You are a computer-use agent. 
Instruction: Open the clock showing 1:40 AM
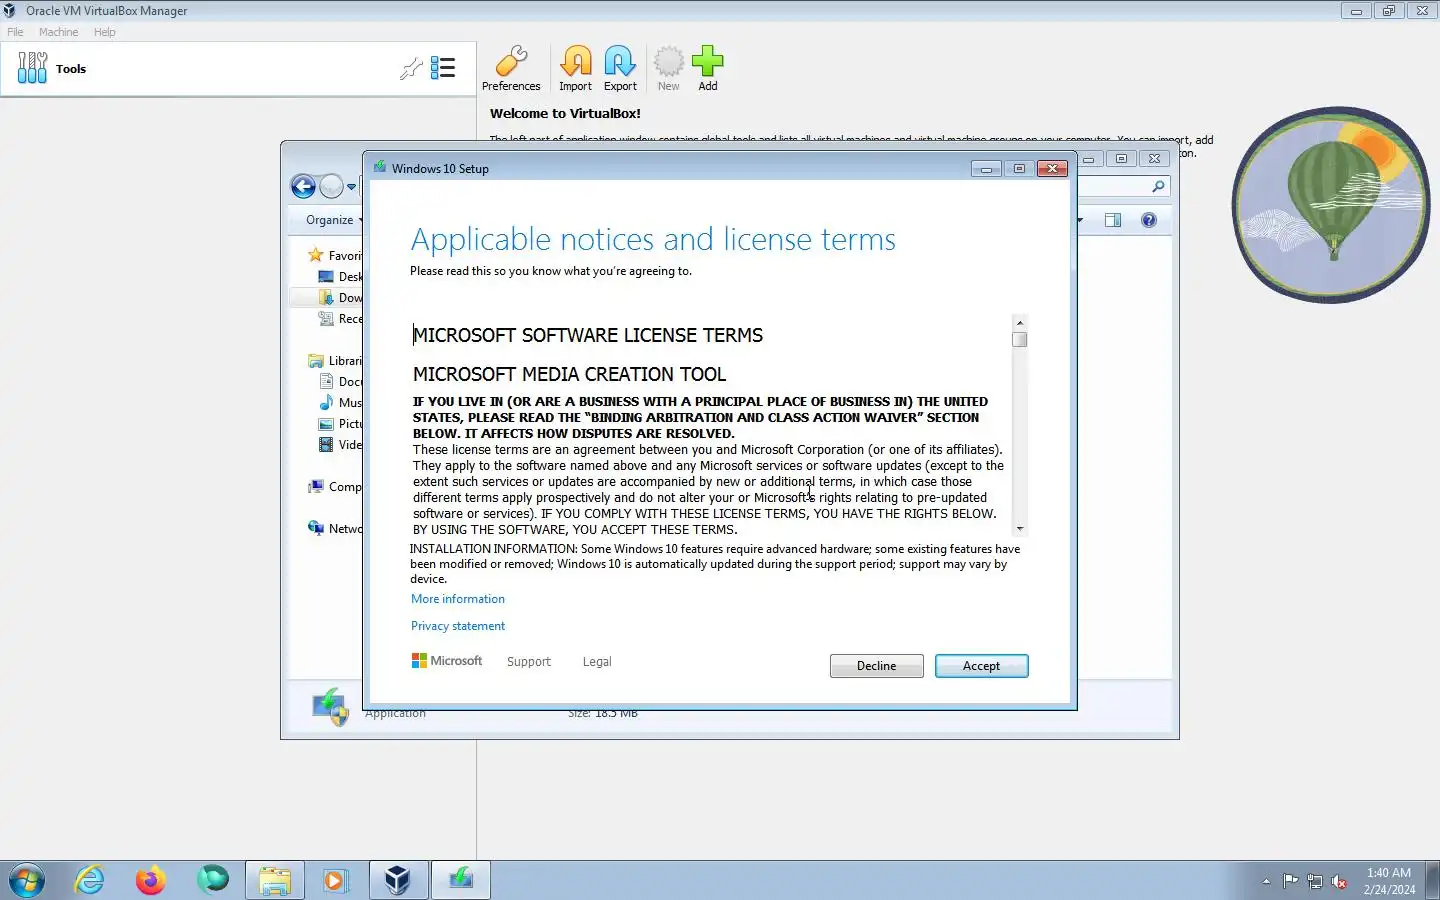1389,880
